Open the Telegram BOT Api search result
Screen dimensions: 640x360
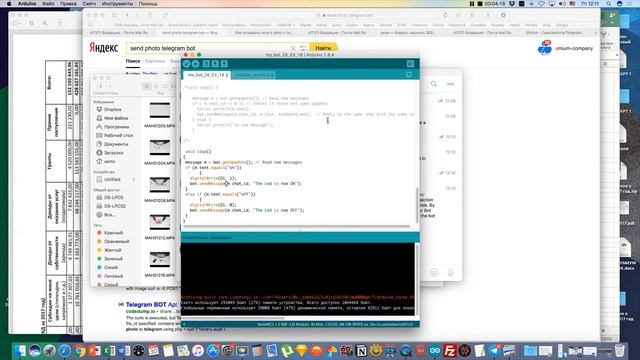click(x=152, y=304)
